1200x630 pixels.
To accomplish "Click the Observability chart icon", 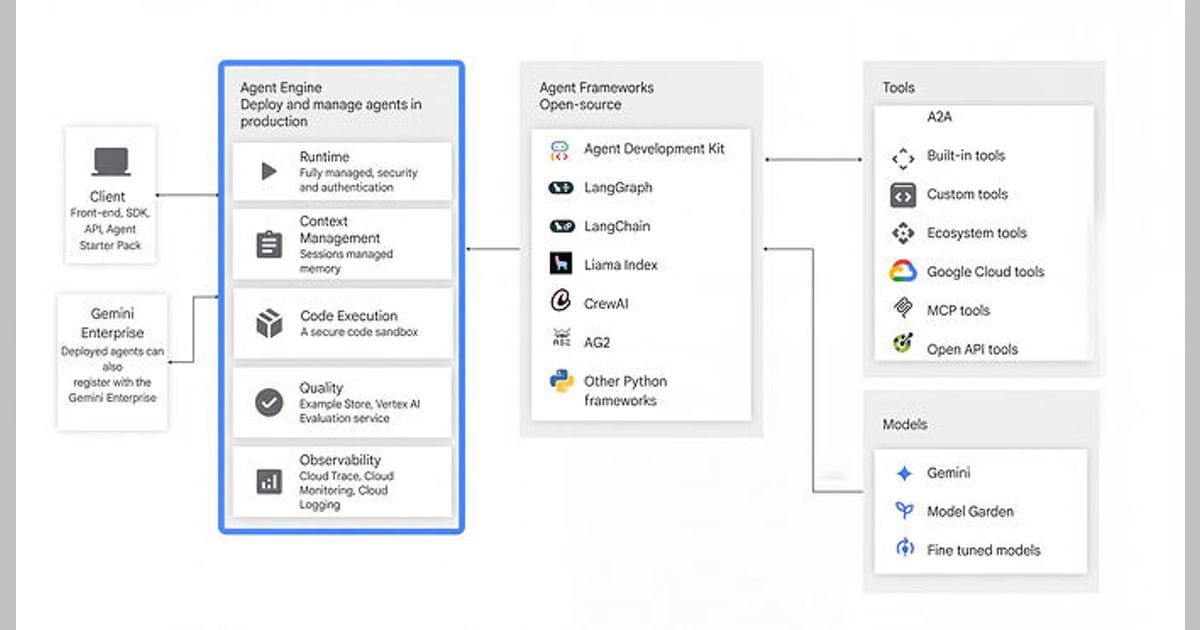I will pyautogui.click(x=268, y=481).
